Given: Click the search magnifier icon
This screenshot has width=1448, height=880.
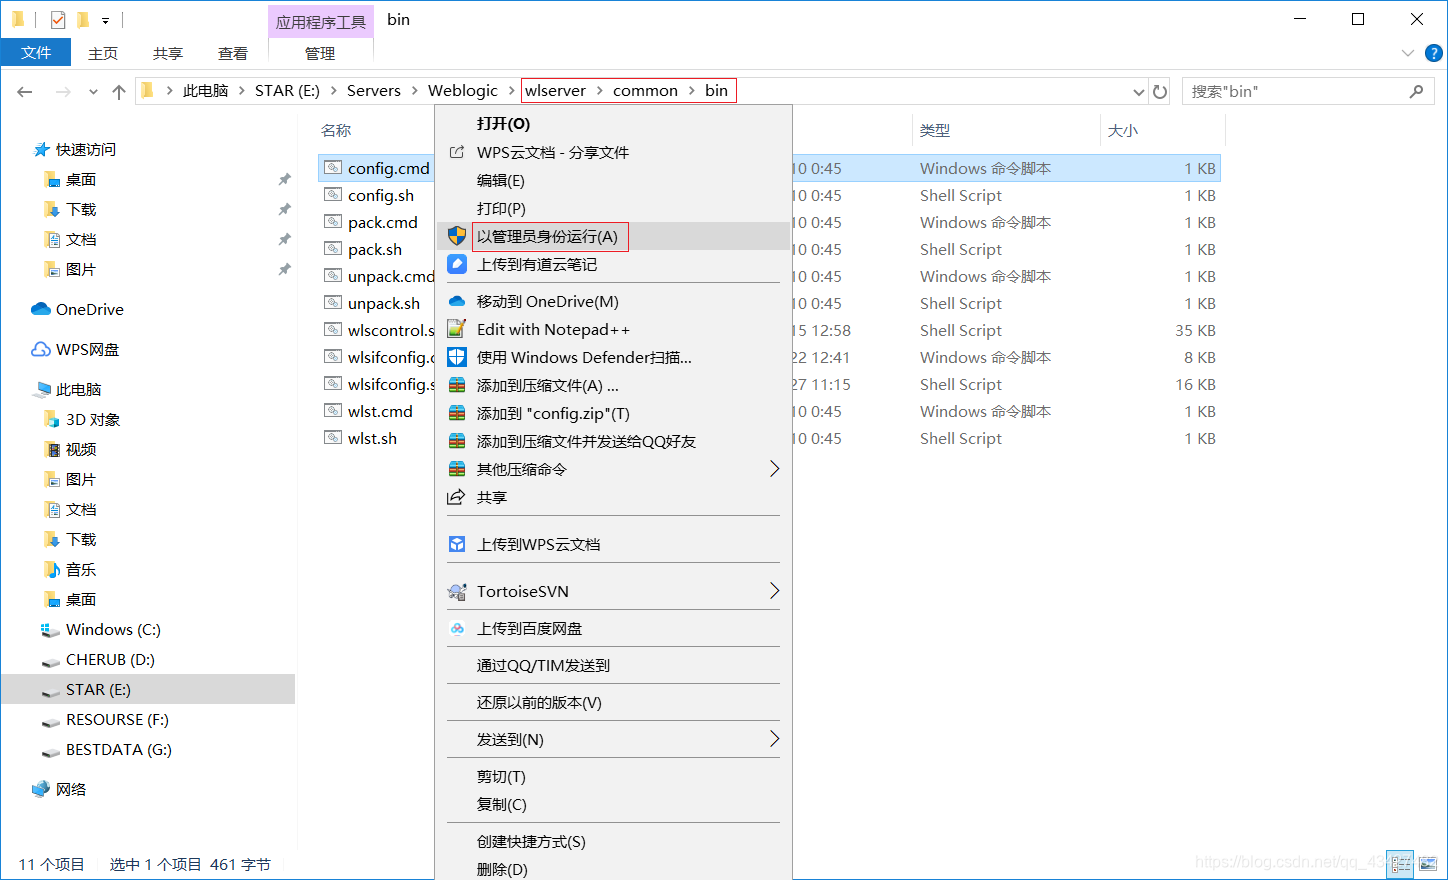Looking at the screenshot, I should [x=1416, y=91].
